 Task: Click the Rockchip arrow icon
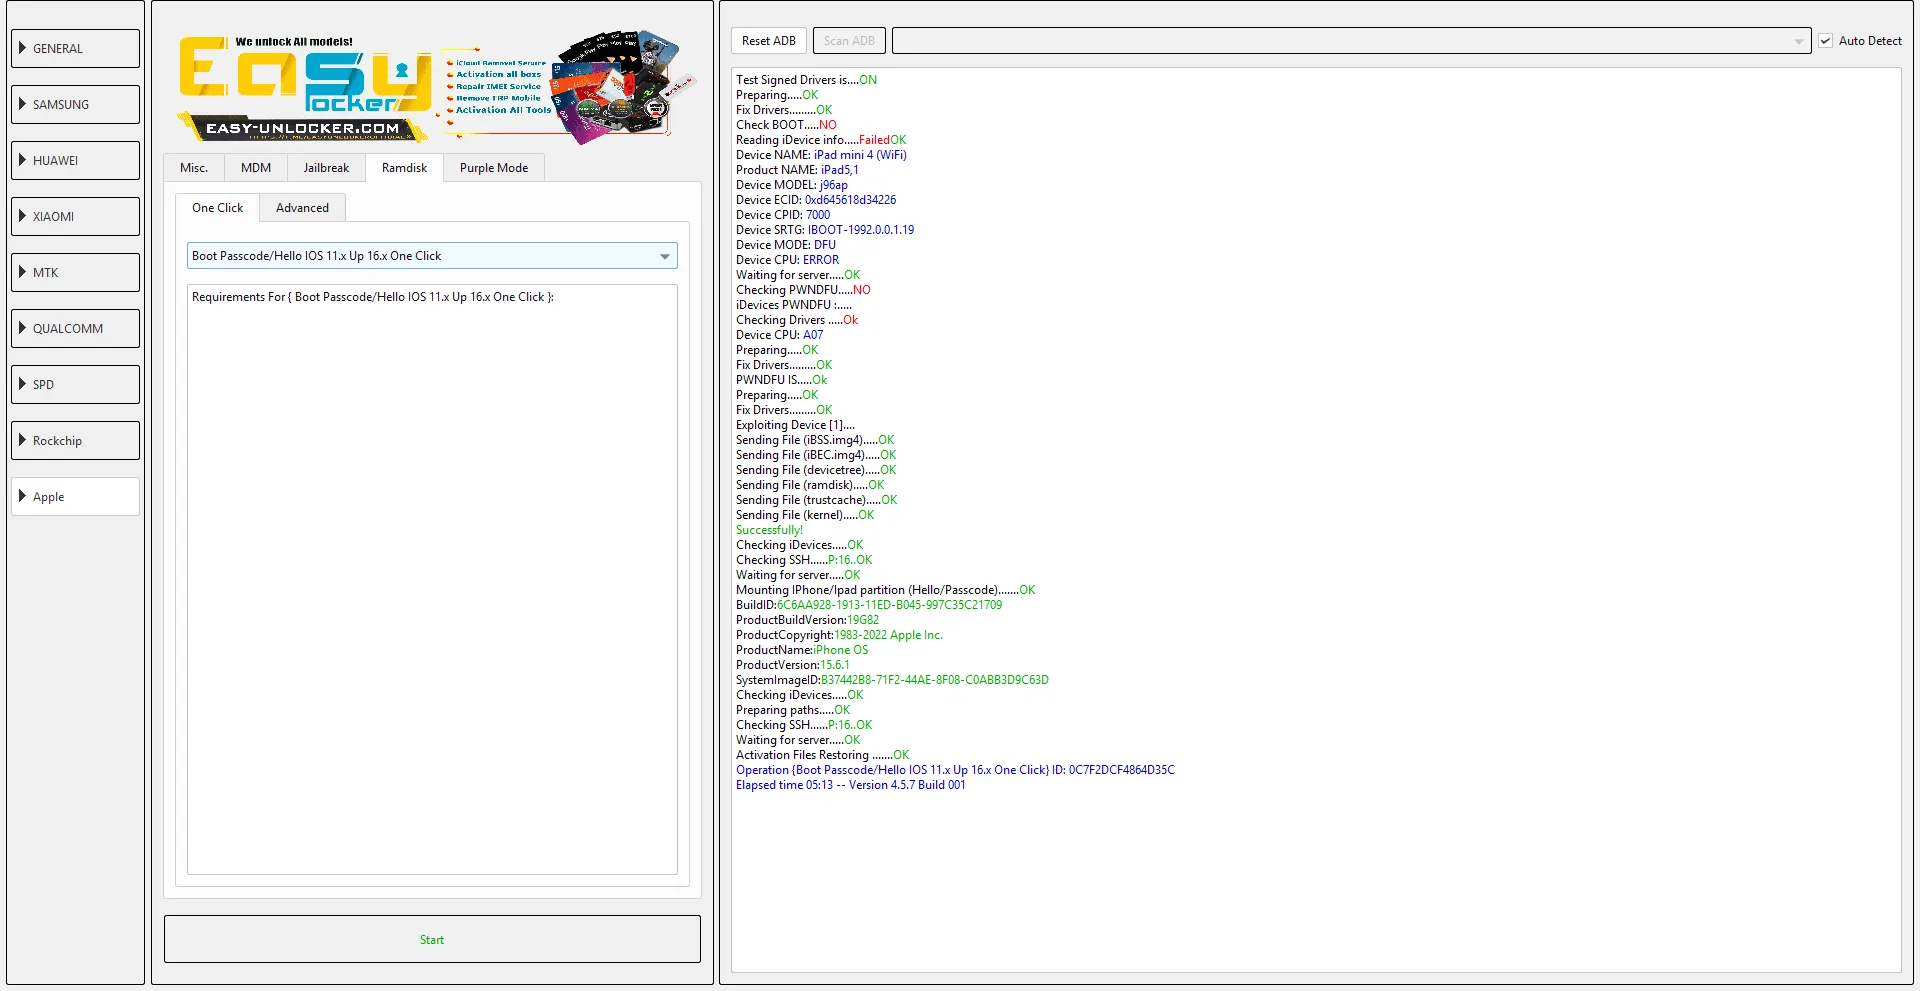(22, 440)
